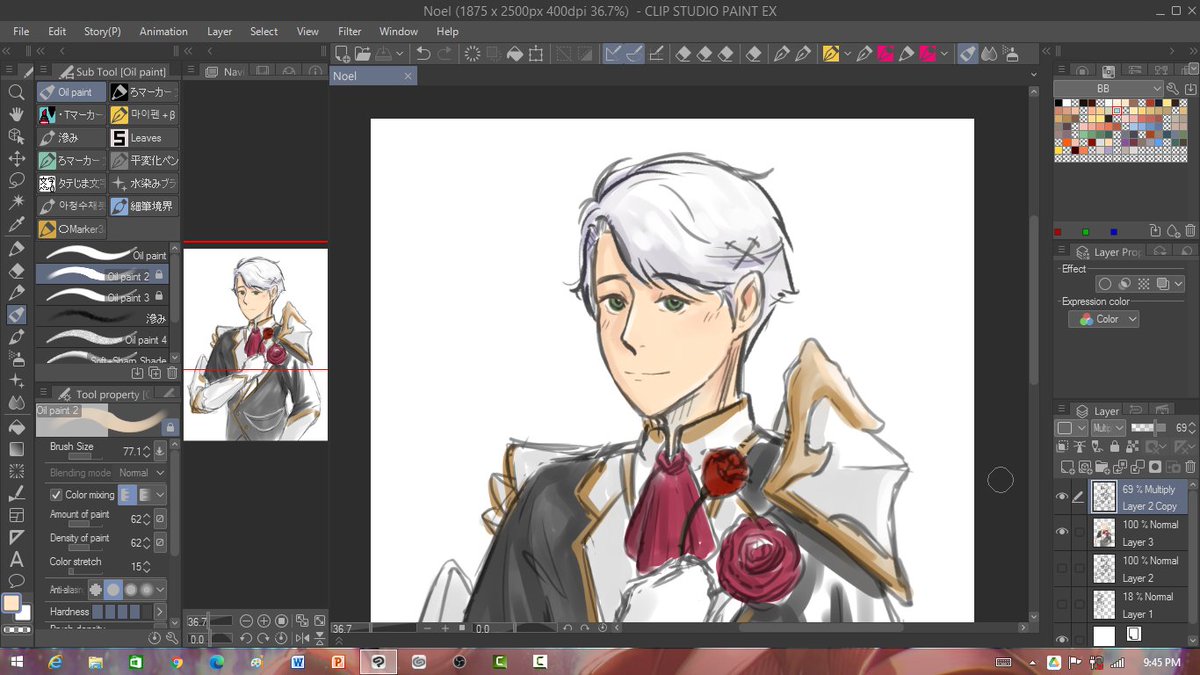Open Layer Effect options dropdown arrow
This screenshot has height=675, width=1200.
click(1179, 285)
